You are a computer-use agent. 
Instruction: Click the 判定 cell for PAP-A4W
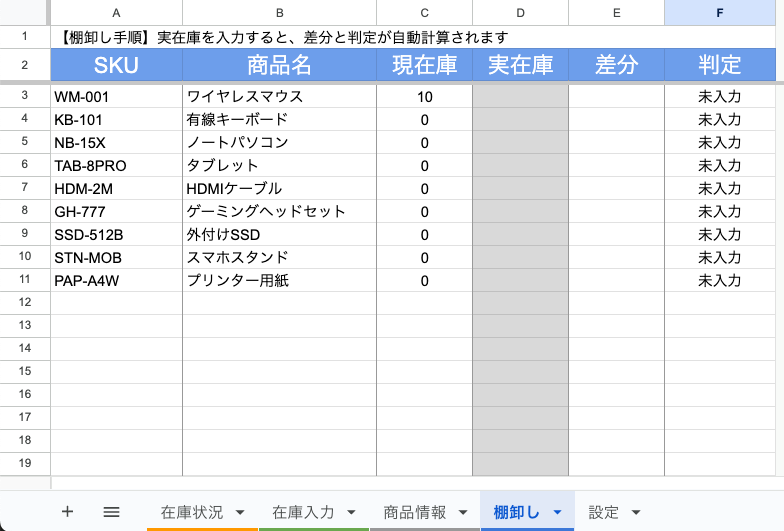pyautogui.click(x=719, y=281)
